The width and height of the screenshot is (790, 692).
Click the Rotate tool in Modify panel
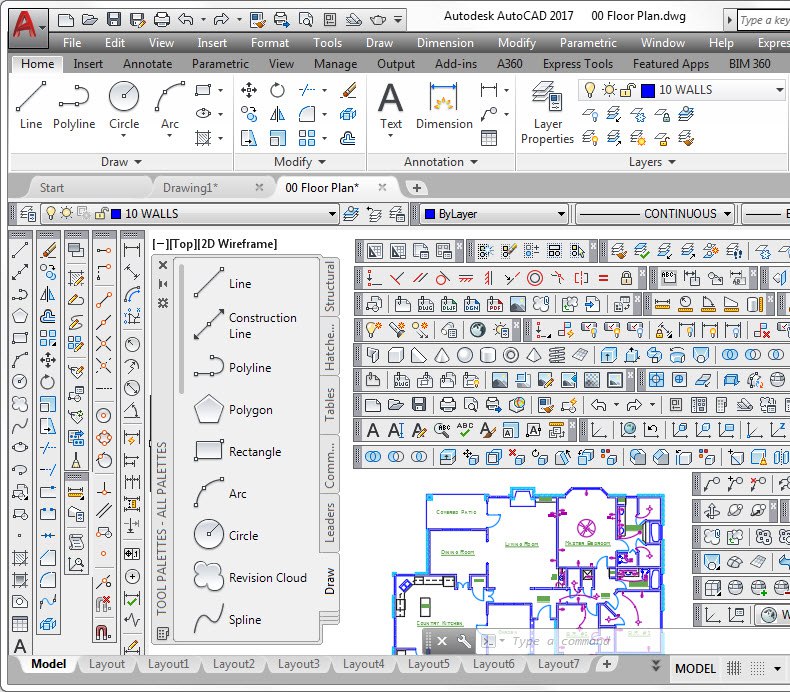tap(277, 90)
